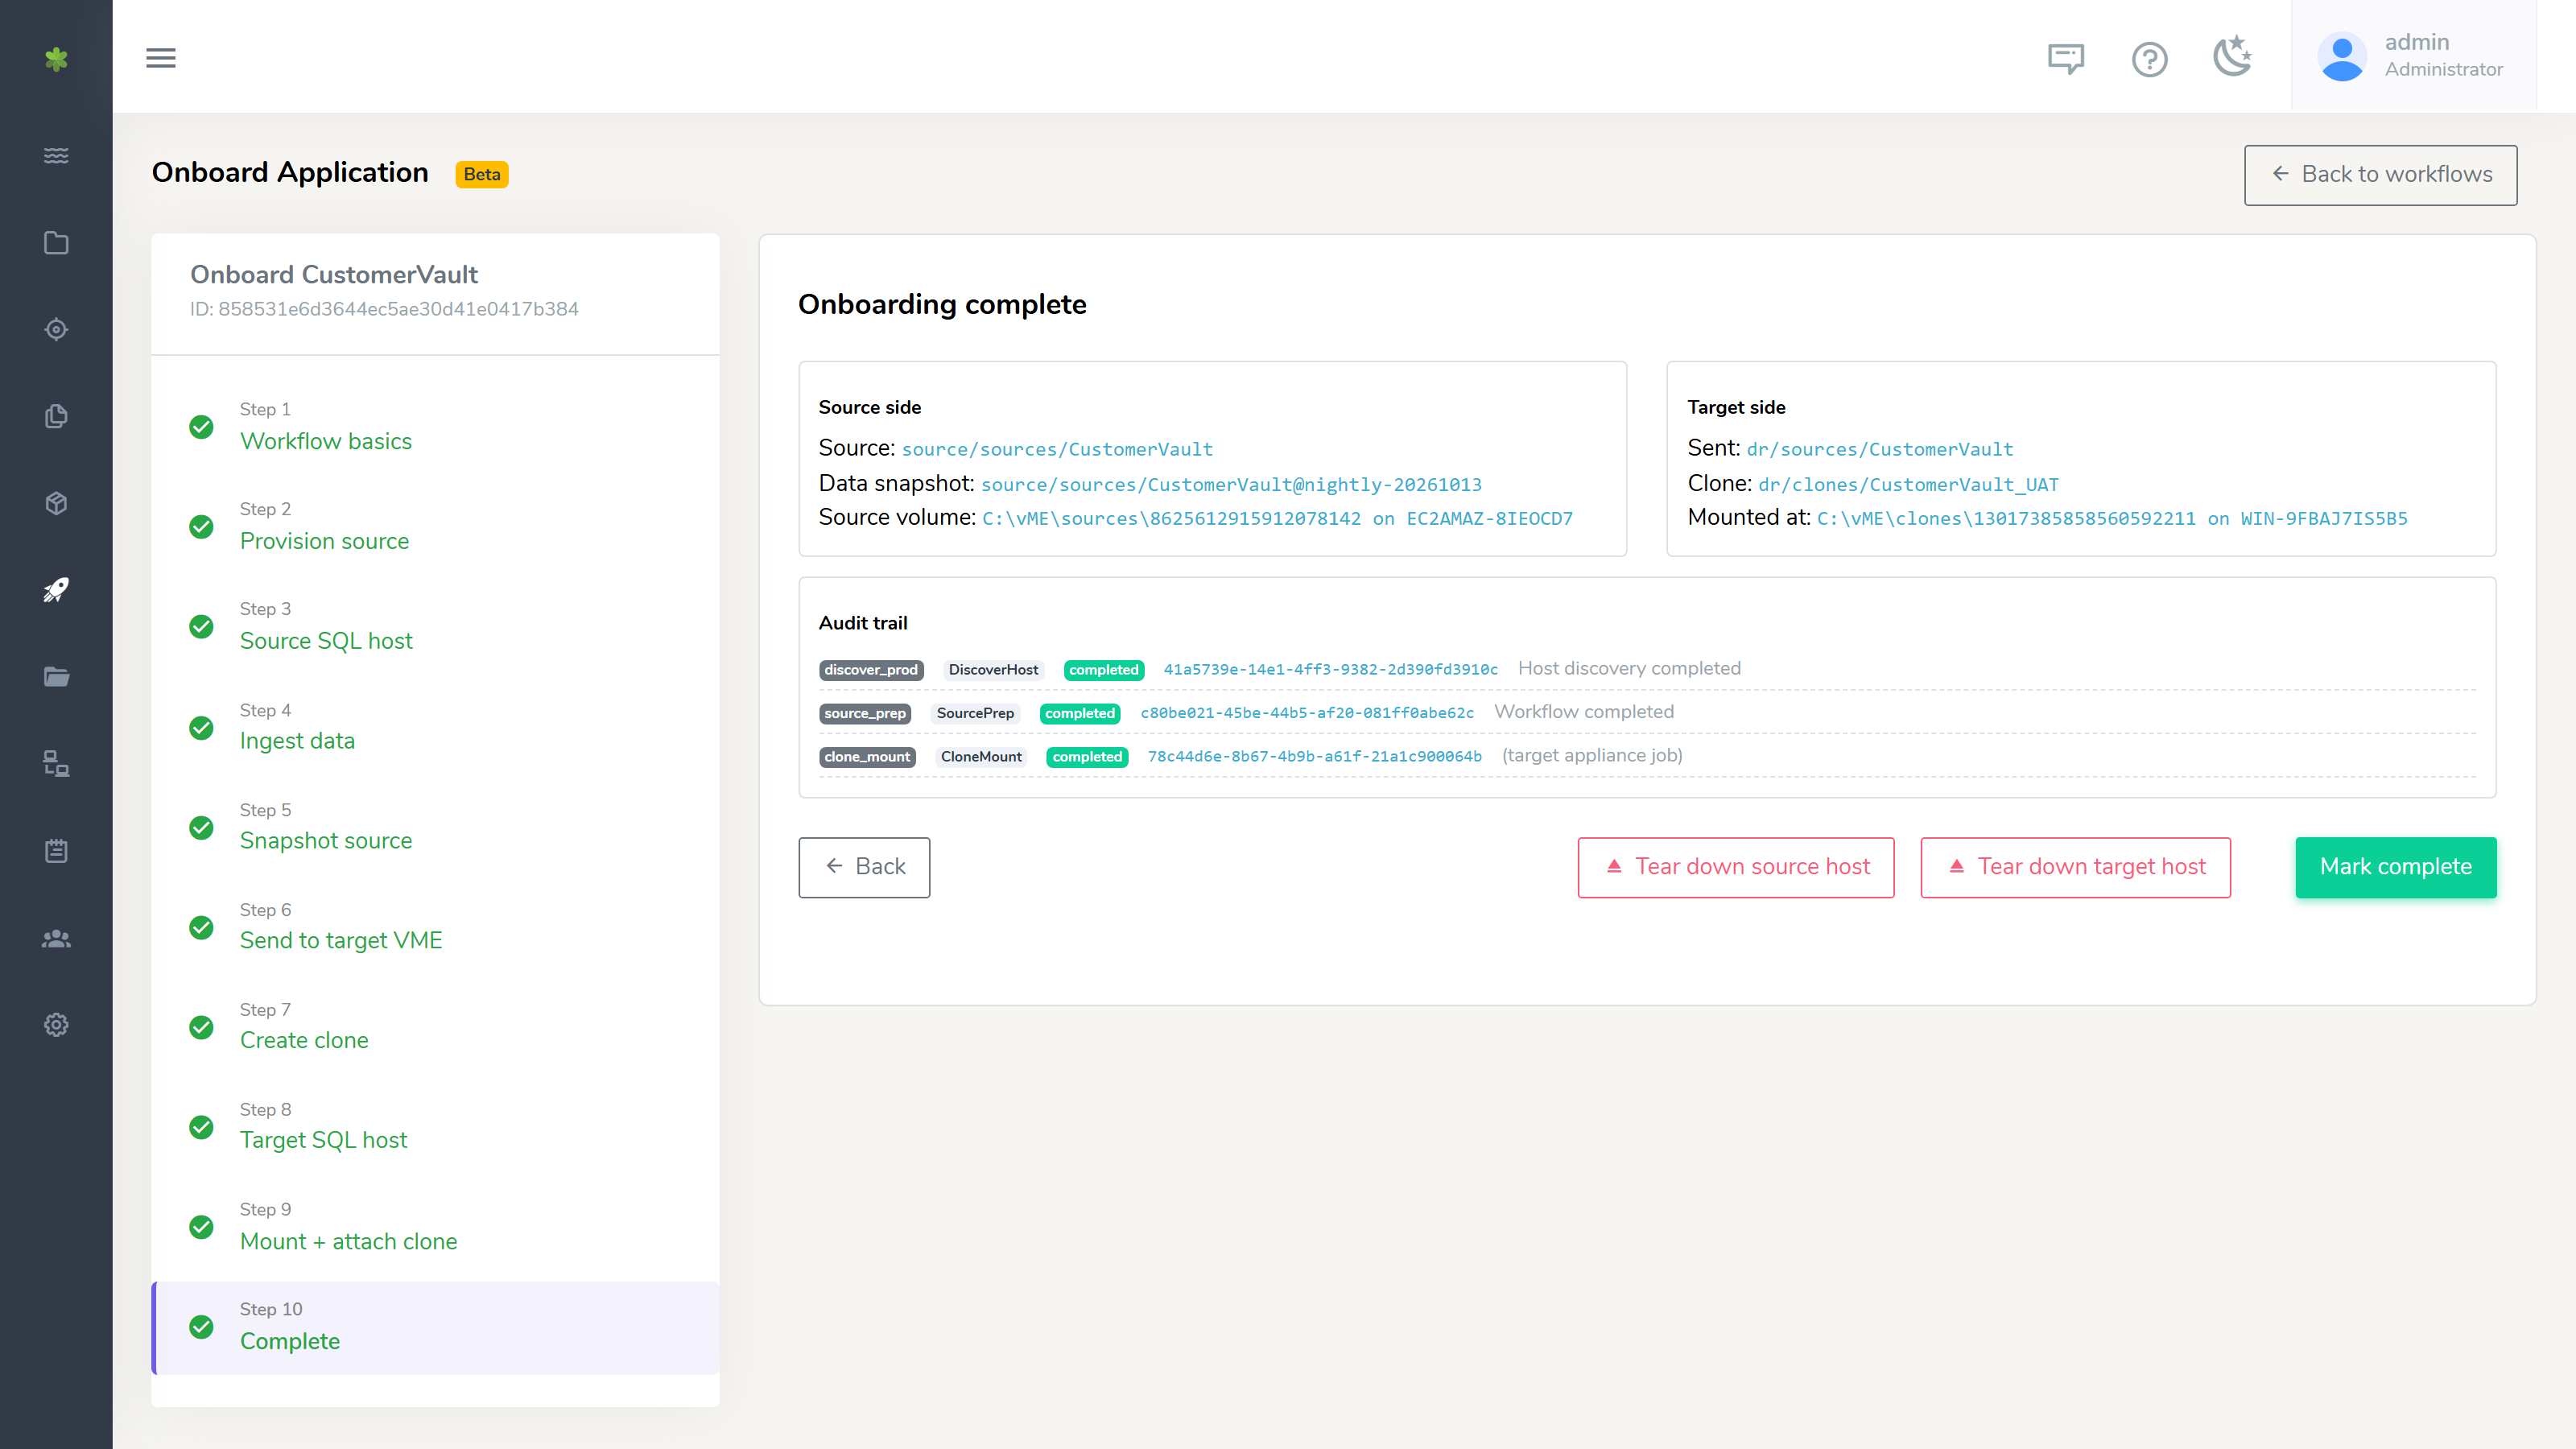The height and width of the screenshot is (1449, 2576).
Task: Click job ID 78c44d6e-8b67-4b9b-a61f-21a1c900064b
Action: point(1314,757)
